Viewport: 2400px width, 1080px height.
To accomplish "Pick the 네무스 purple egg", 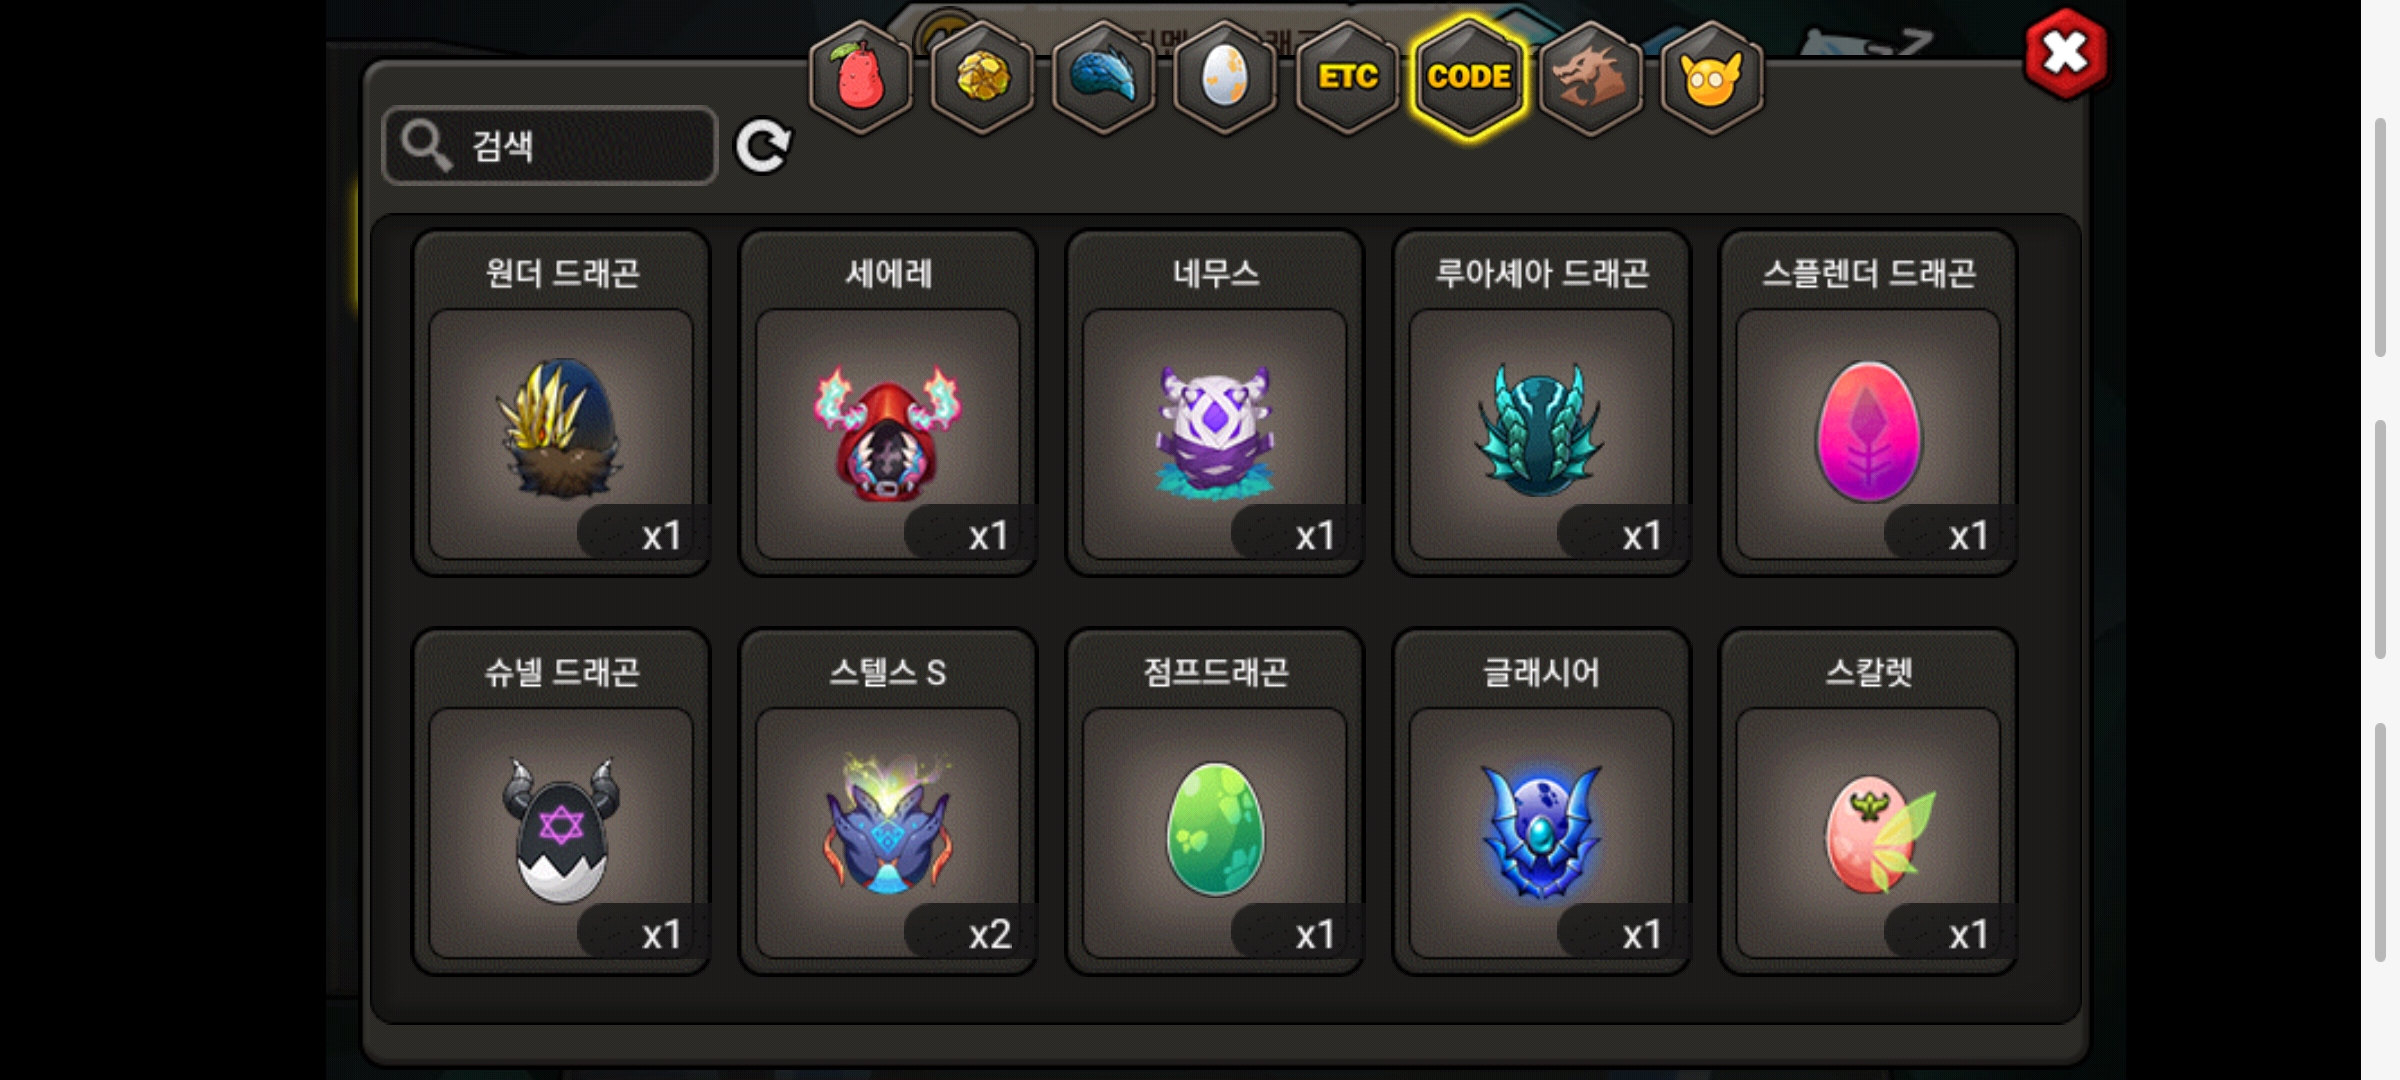I will click(x=1215, y=403).
